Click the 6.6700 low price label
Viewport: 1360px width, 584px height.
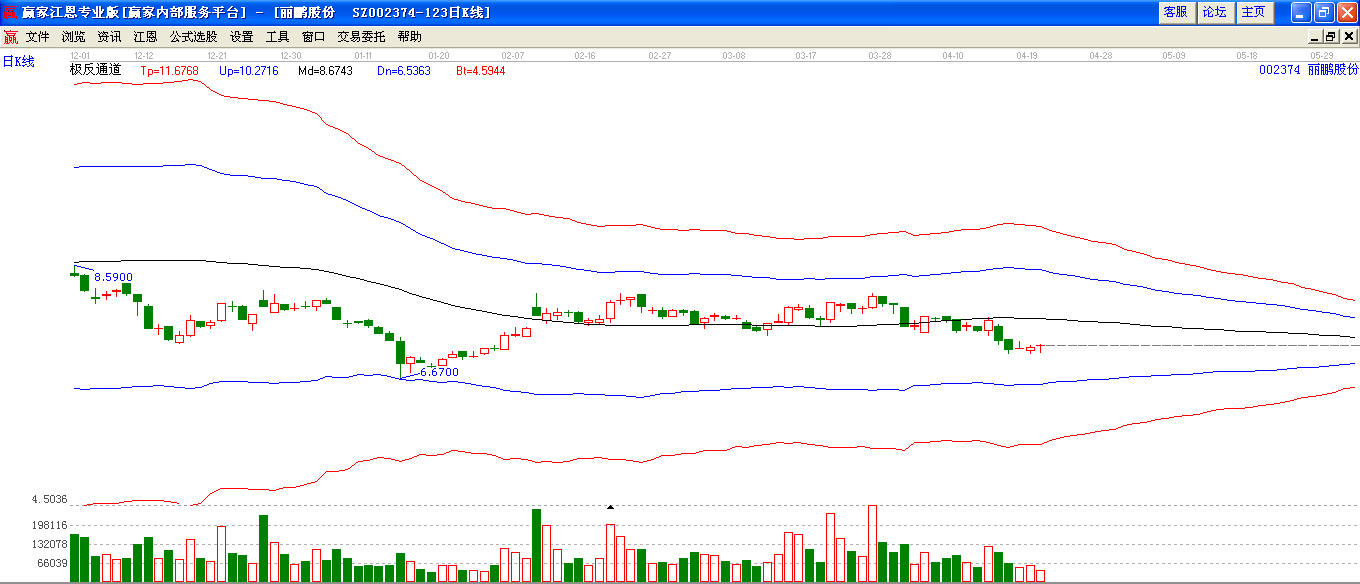click(439, 372)
